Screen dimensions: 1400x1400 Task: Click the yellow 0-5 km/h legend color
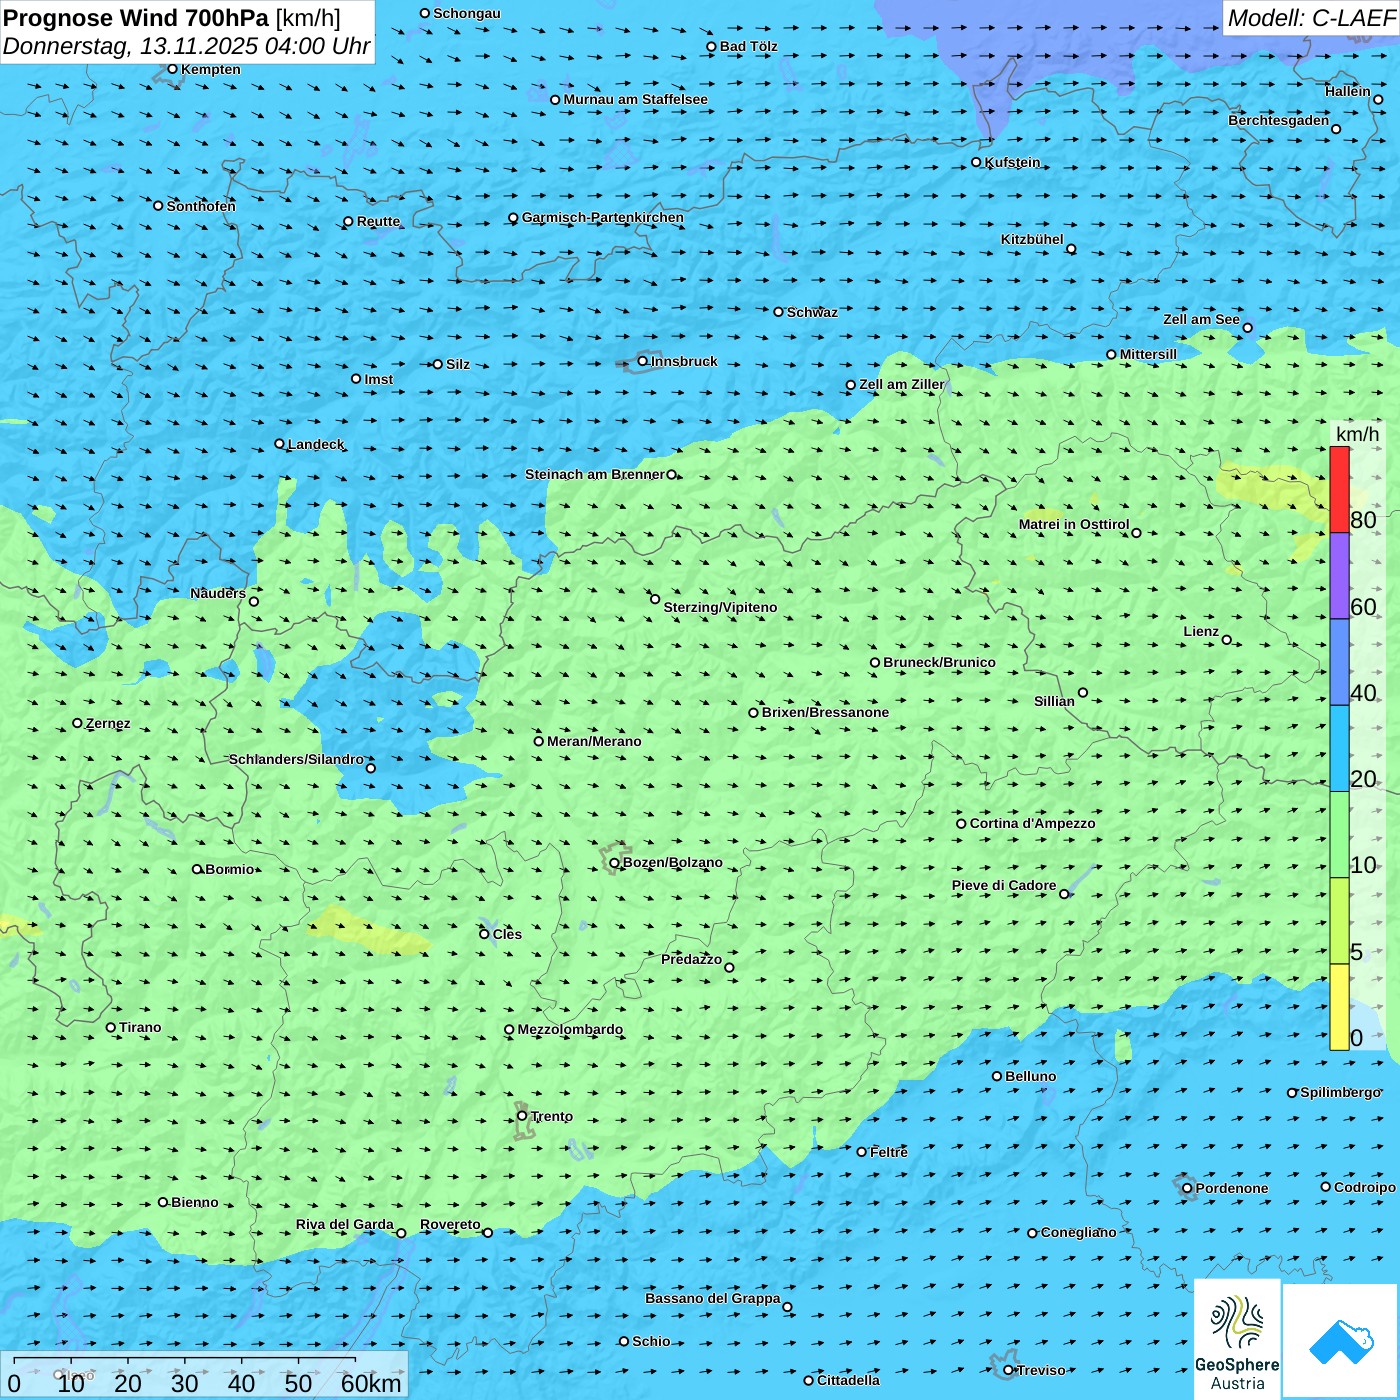click(x=1339, y=1007)
